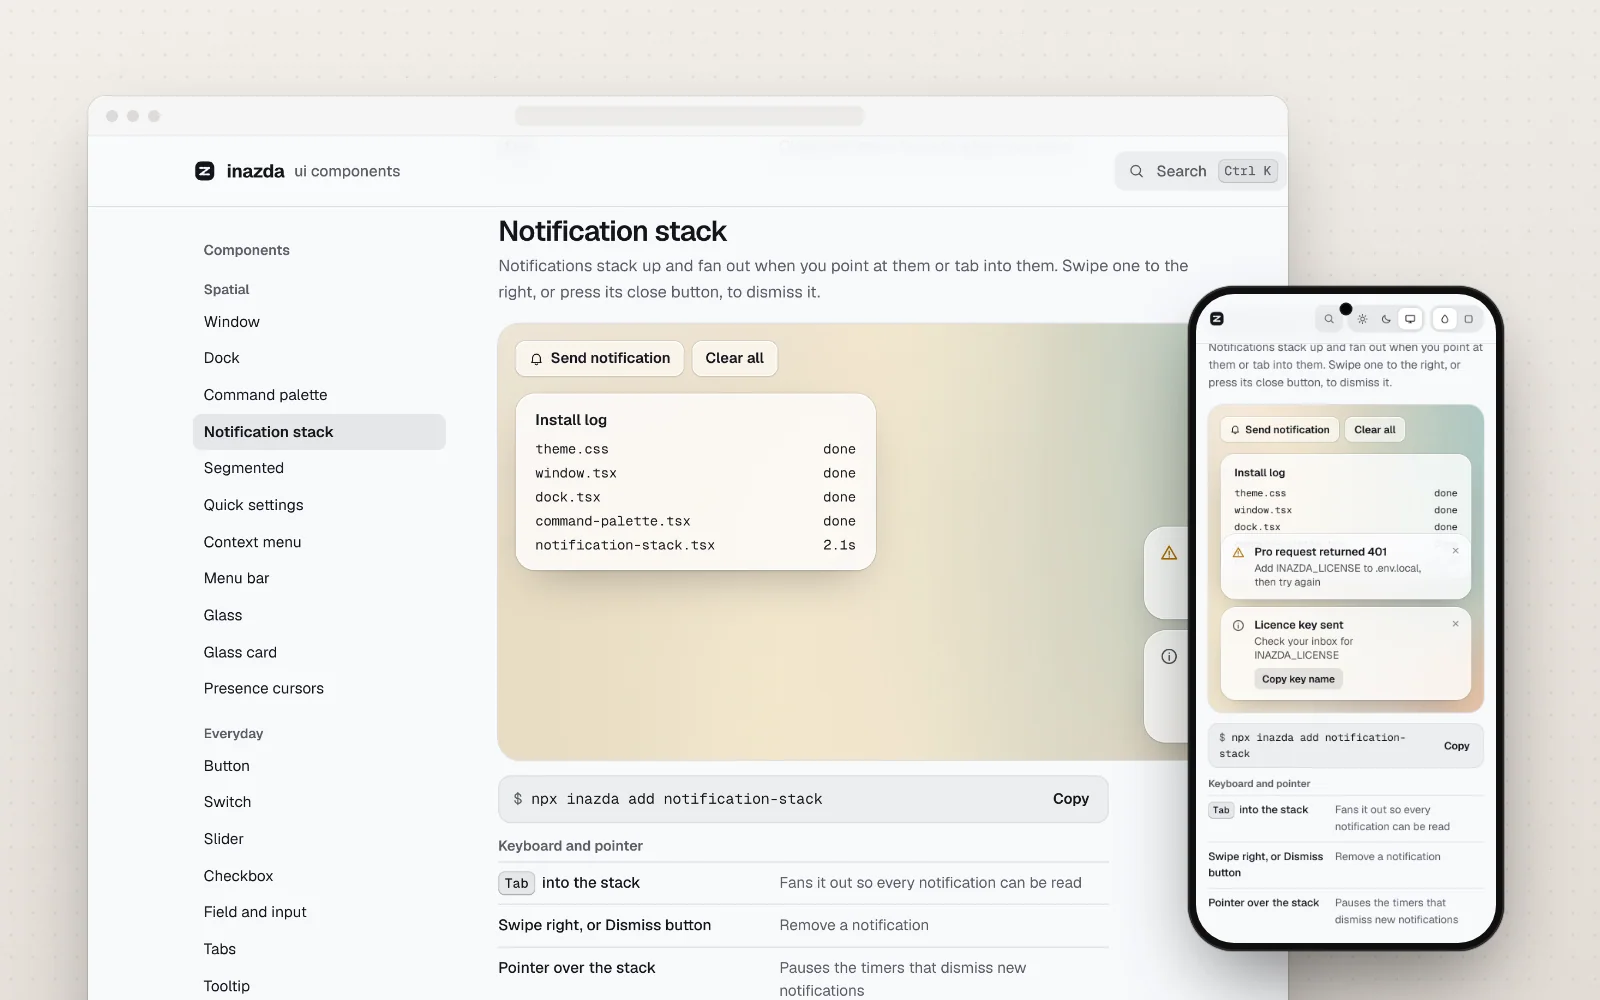This screenshot has height=1000, width=1600.
Task: Go to Field and input in the sidebar
Action: click(319, 912)
